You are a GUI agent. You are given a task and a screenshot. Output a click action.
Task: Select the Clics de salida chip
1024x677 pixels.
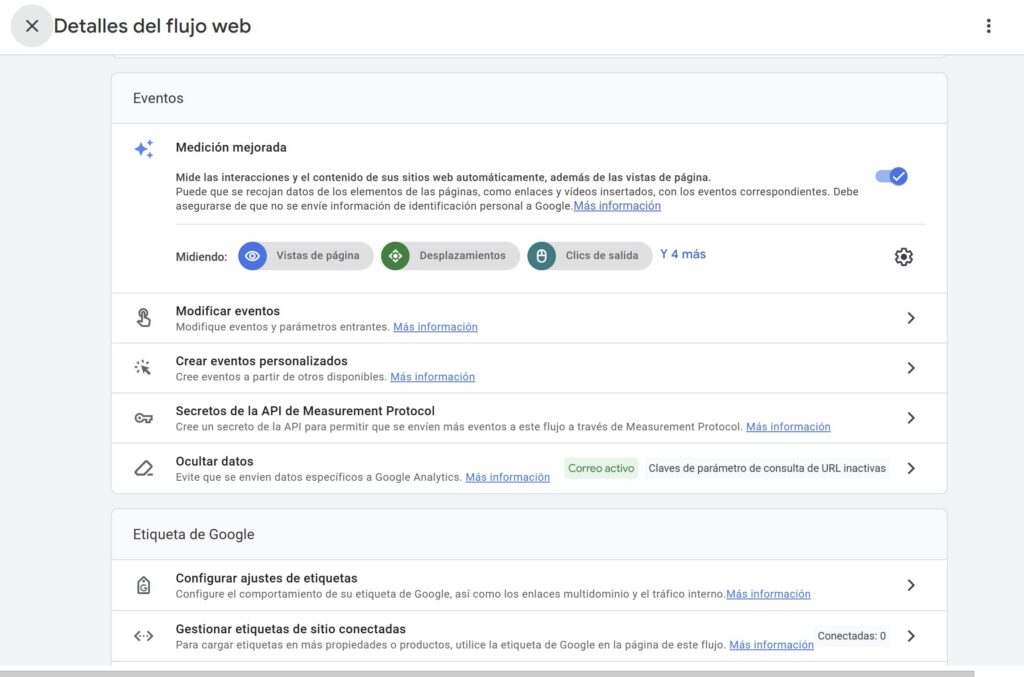(x=590, y=256)
